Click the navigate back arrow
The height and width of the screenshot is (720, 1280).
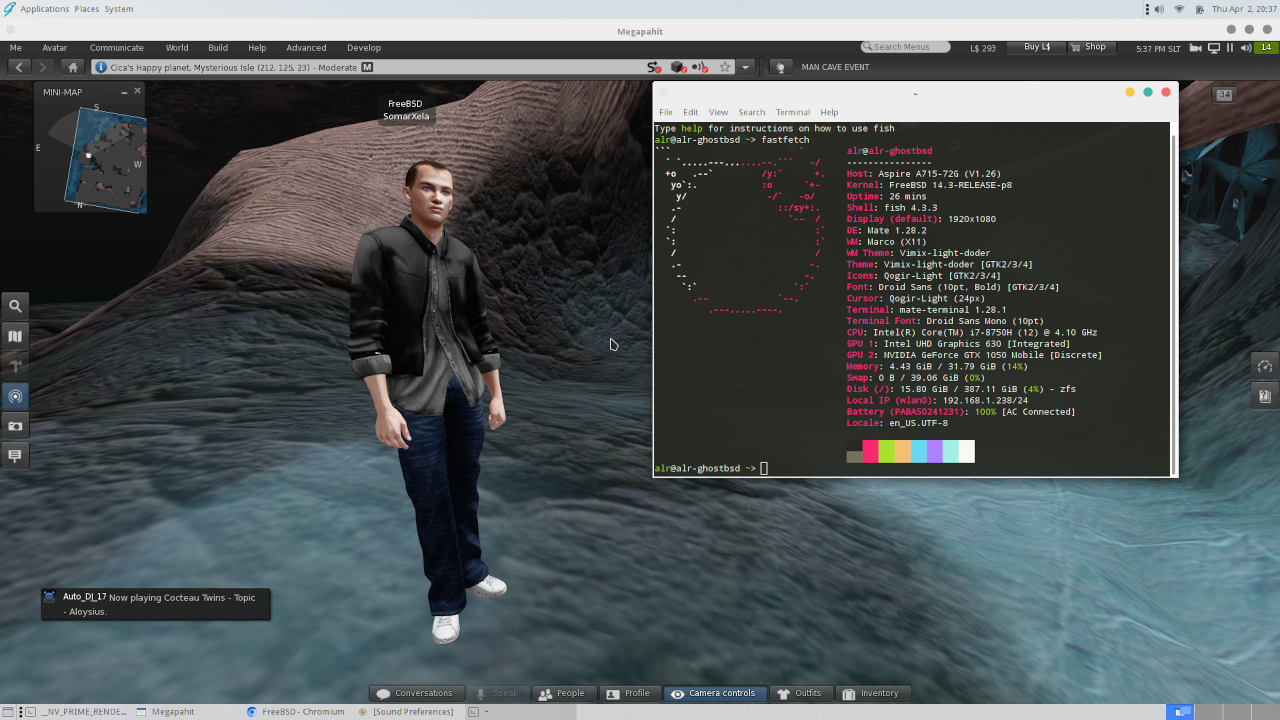click(19, 67)
